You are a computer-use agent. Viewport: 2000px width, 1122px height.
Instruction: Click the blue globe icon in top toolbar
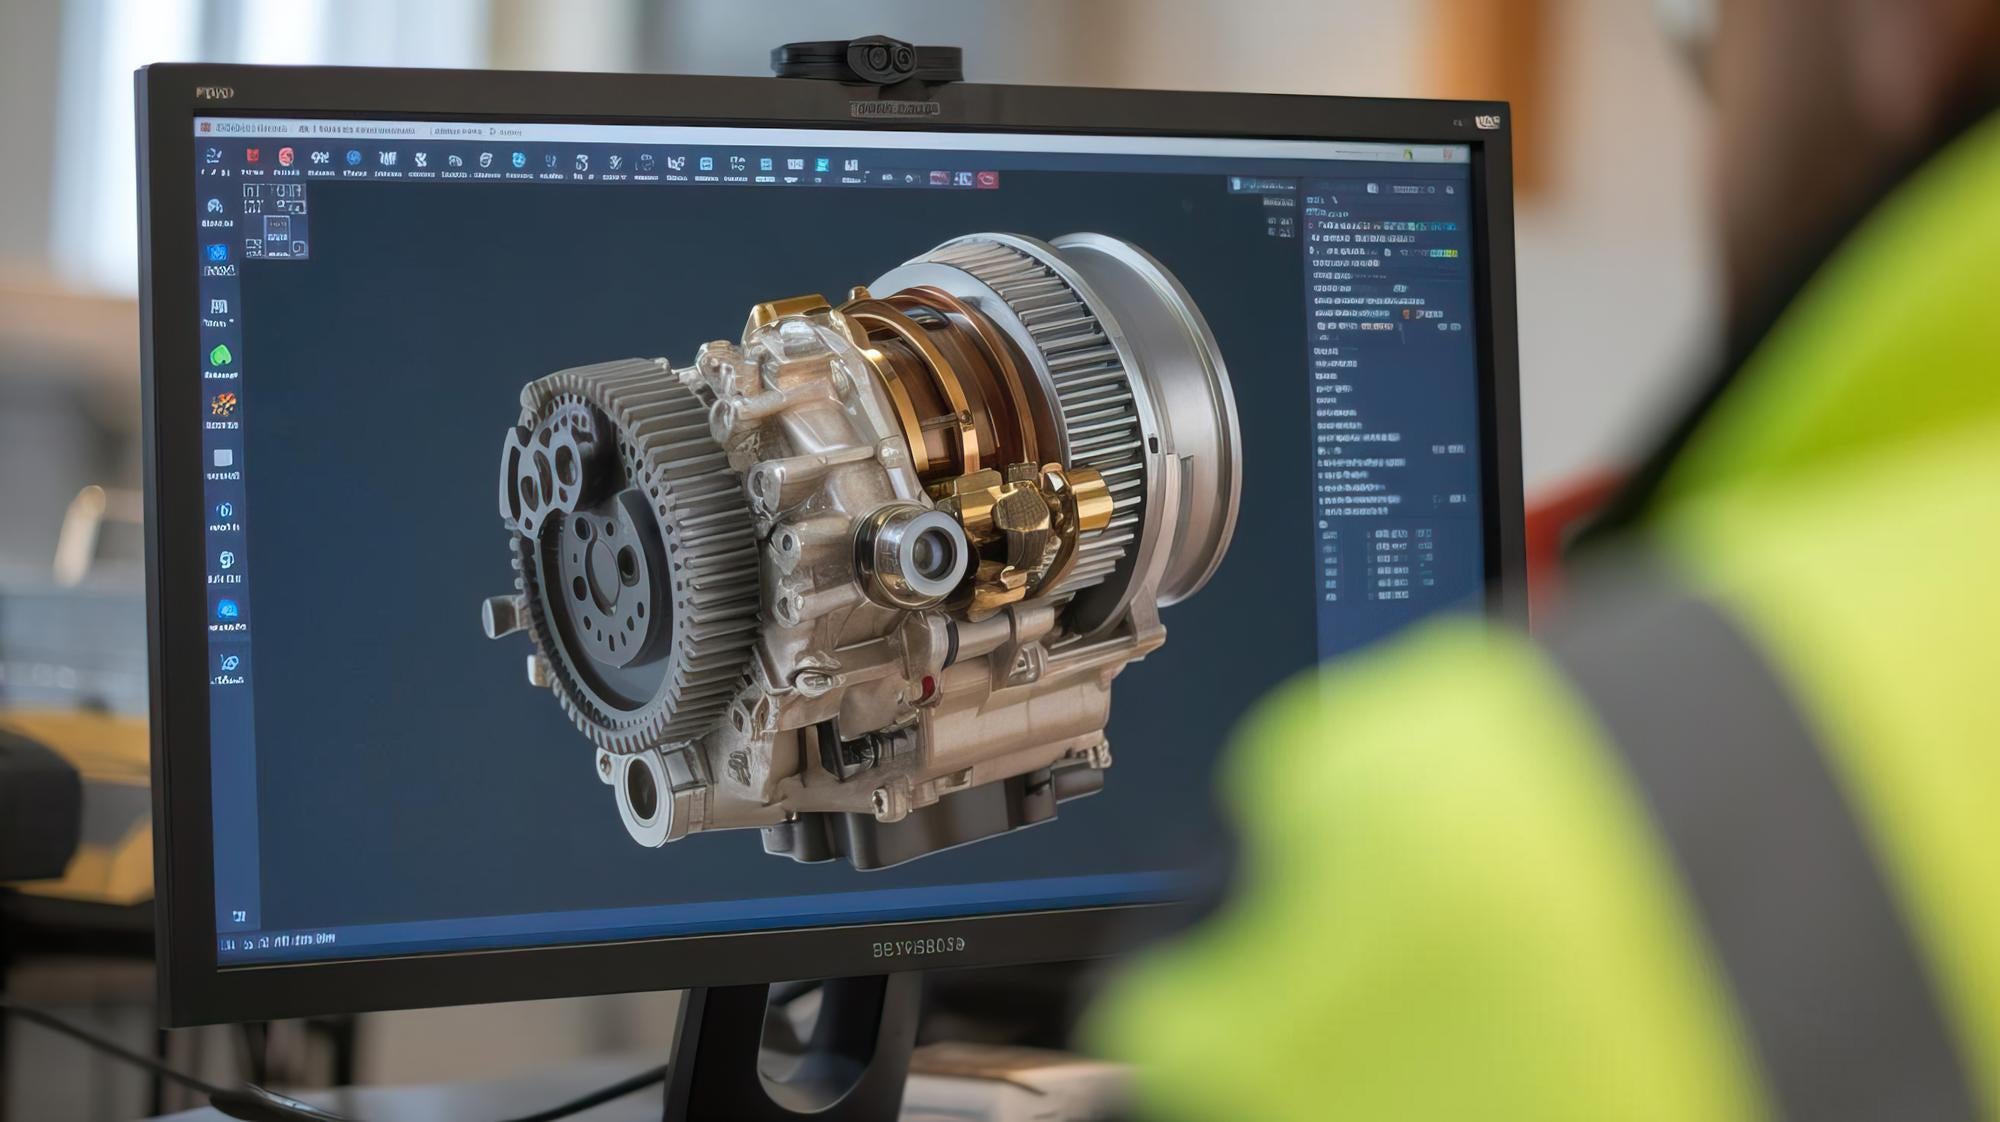point(353,158)
